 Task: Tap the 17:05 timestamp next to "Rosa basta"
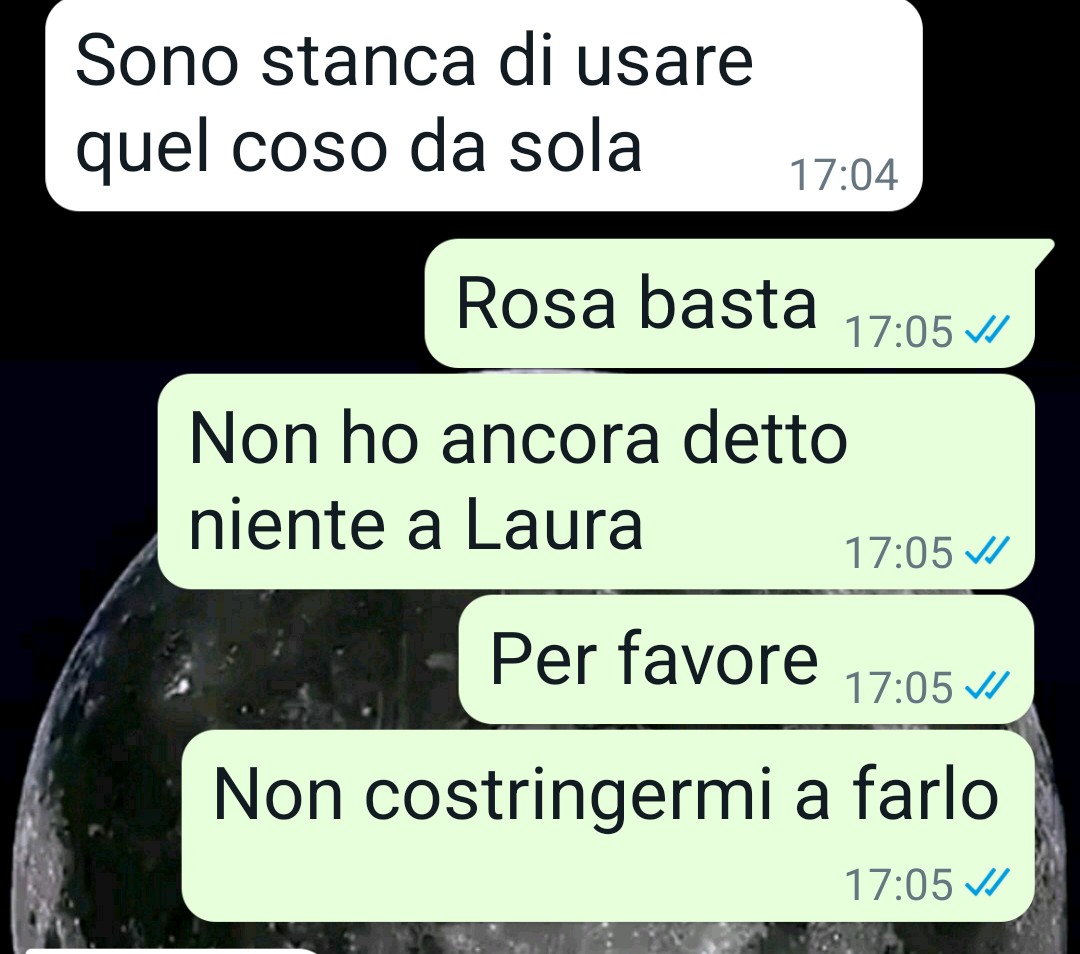[898, 331]
